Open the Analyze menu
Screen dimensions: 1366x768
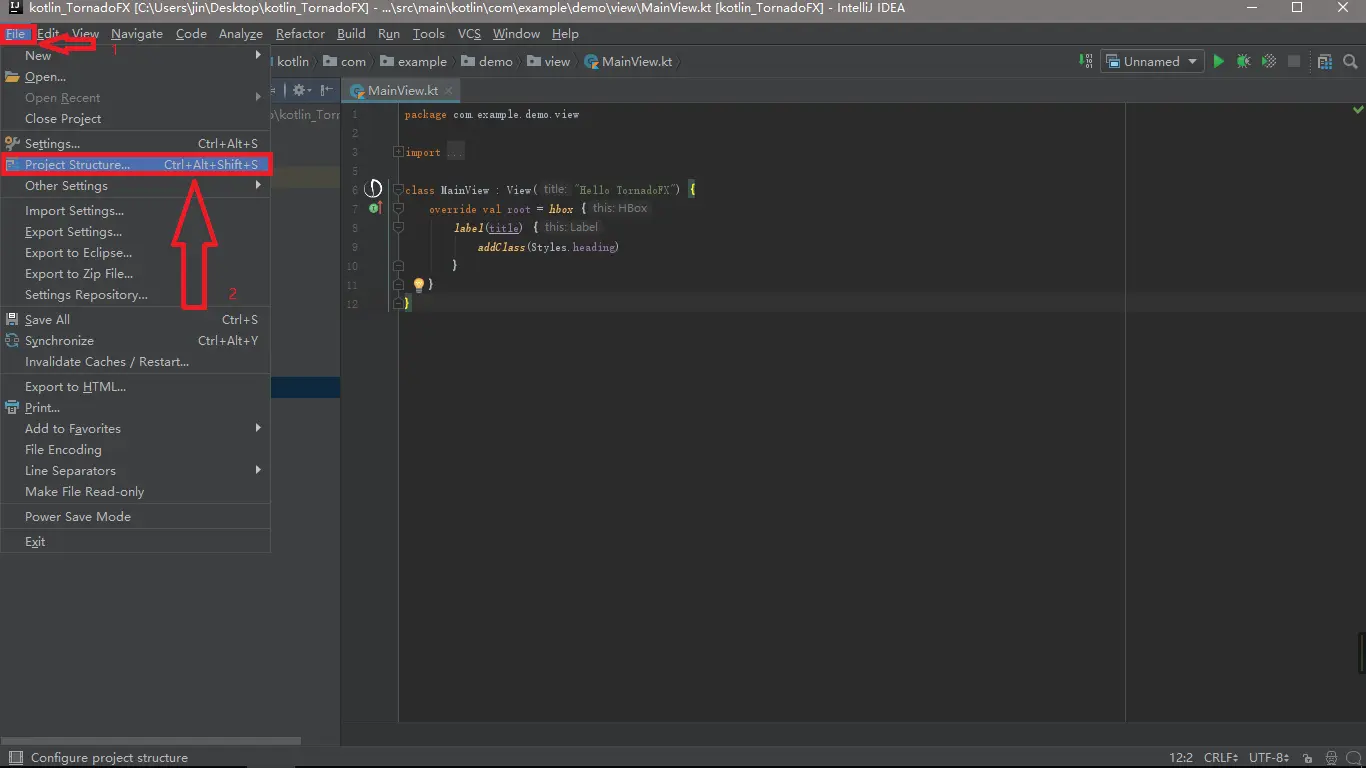coord(240,34)
